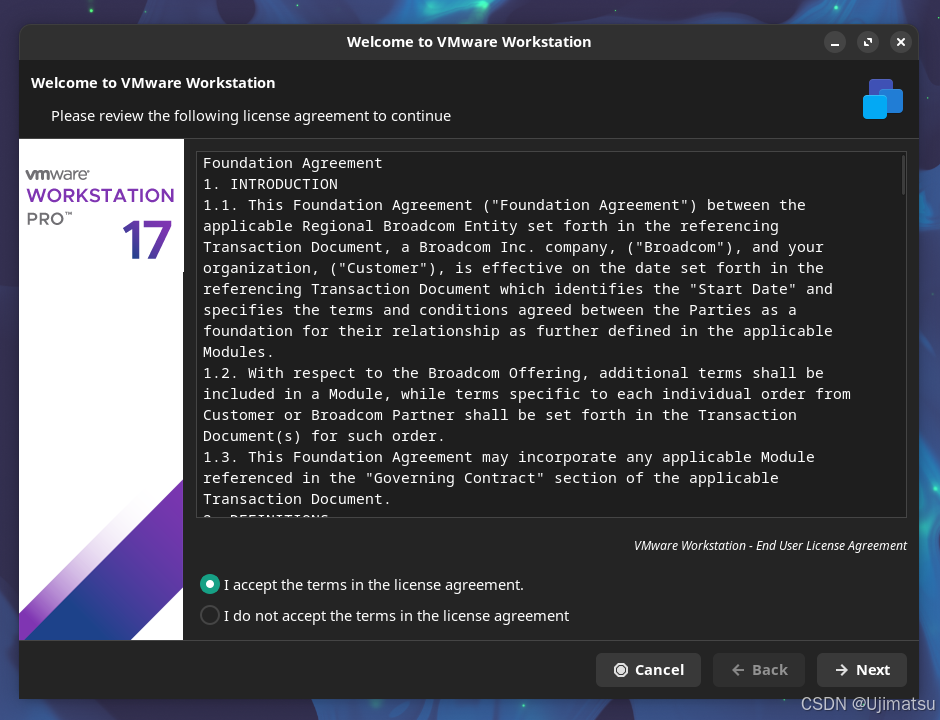Click the "Foundation Agreement" first line

click(292, 163)
